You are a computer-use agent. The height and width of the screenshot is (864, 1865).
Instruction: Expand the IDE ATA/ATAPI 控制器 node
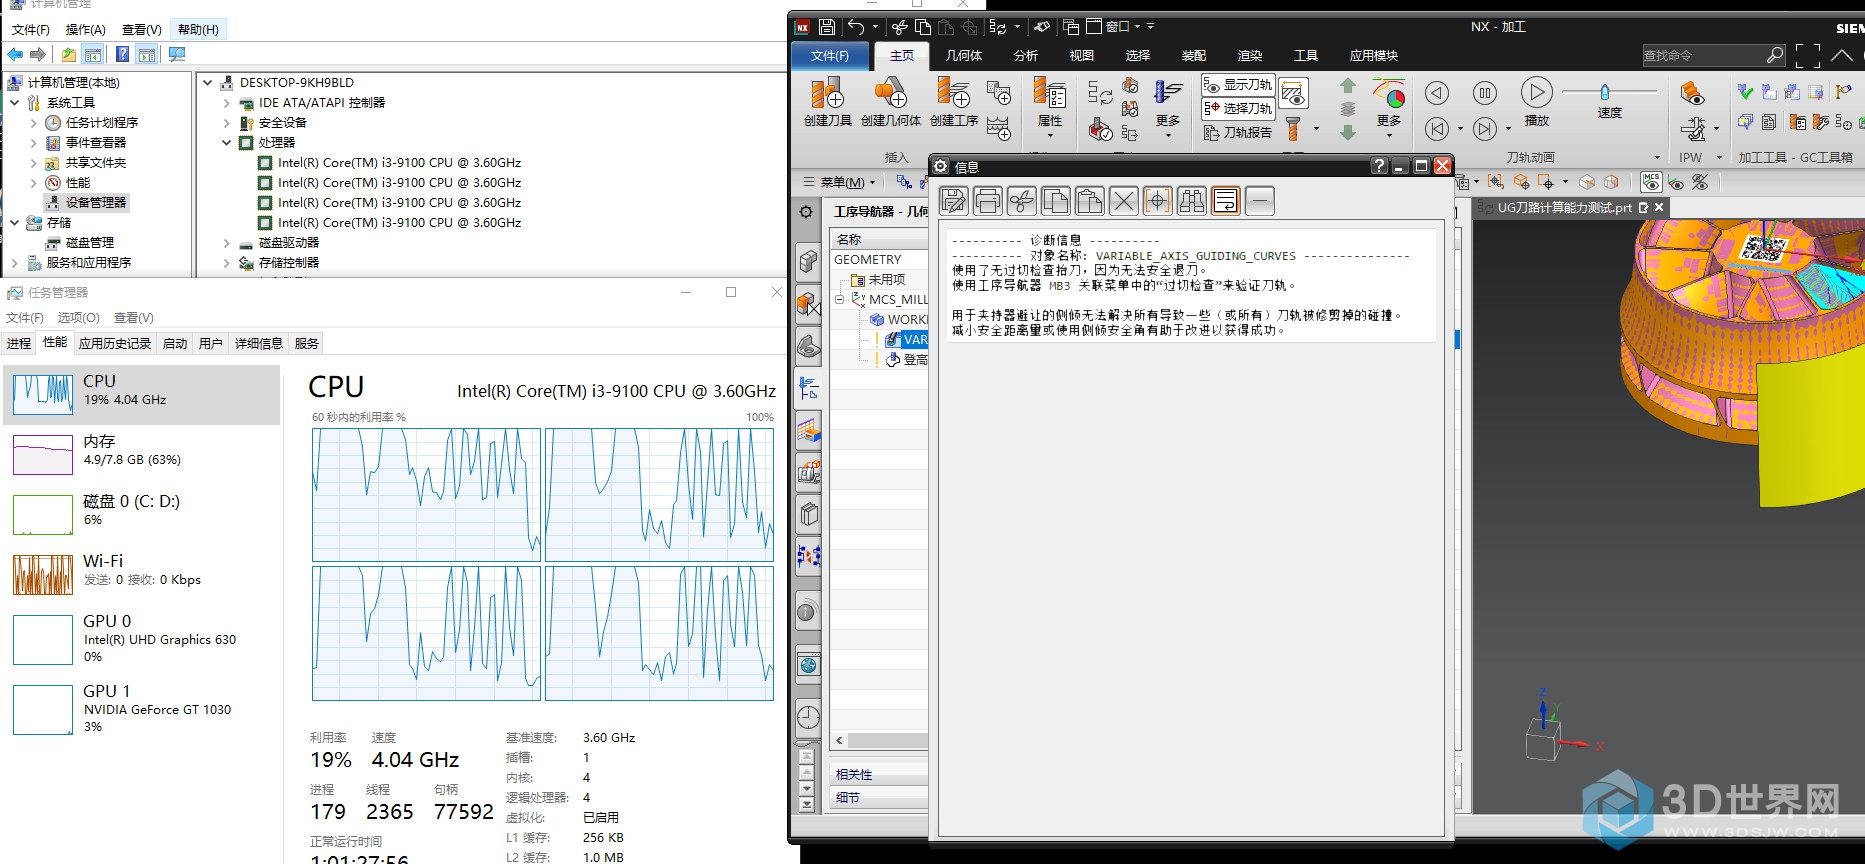(x=227, y=103)
